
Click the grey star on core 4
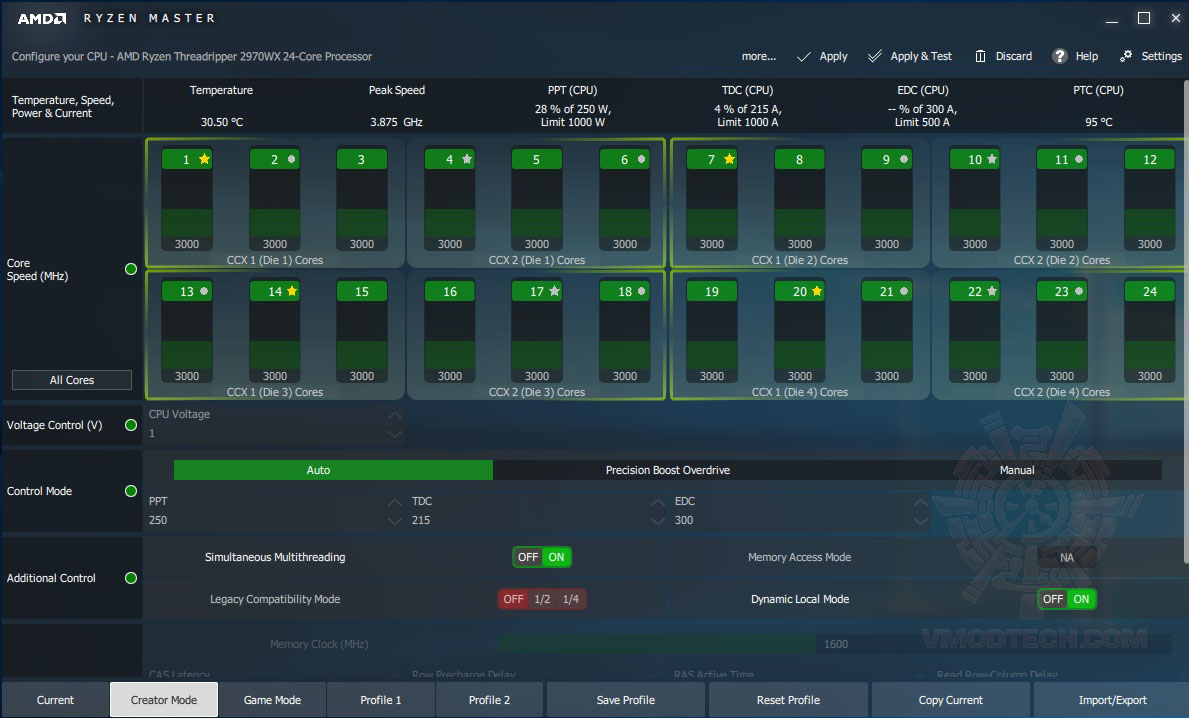[467, 159]
